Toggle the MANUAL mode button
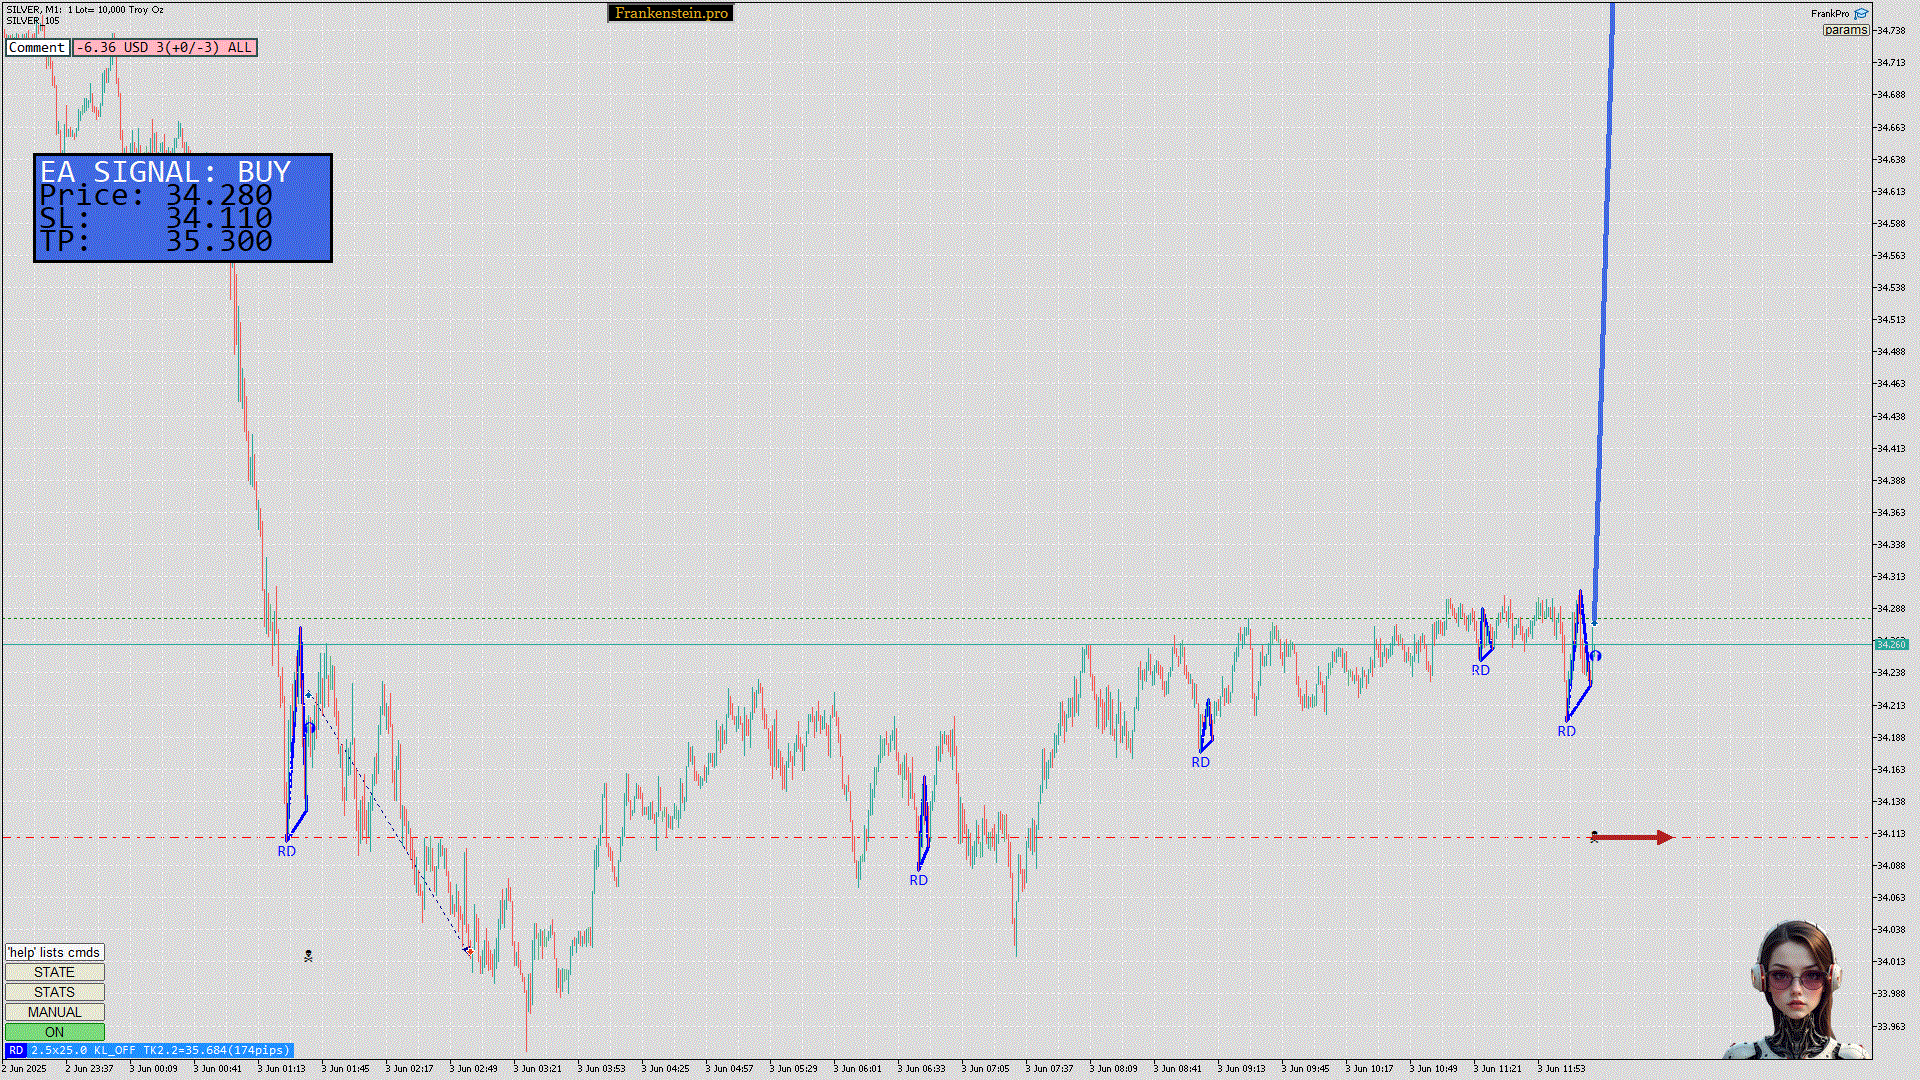The height and width of the screenshot is (1080, 1920). click(54, 1012)
